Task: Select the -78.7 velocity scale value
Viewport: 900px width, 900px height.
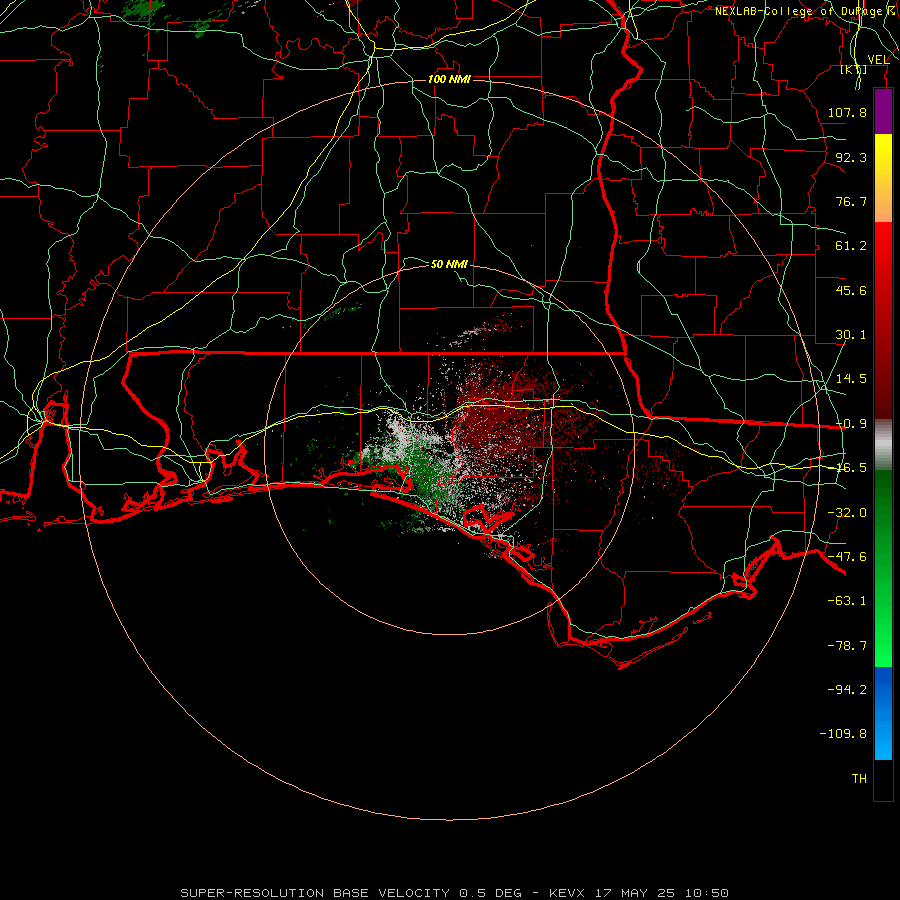Action: coord(847,646)
